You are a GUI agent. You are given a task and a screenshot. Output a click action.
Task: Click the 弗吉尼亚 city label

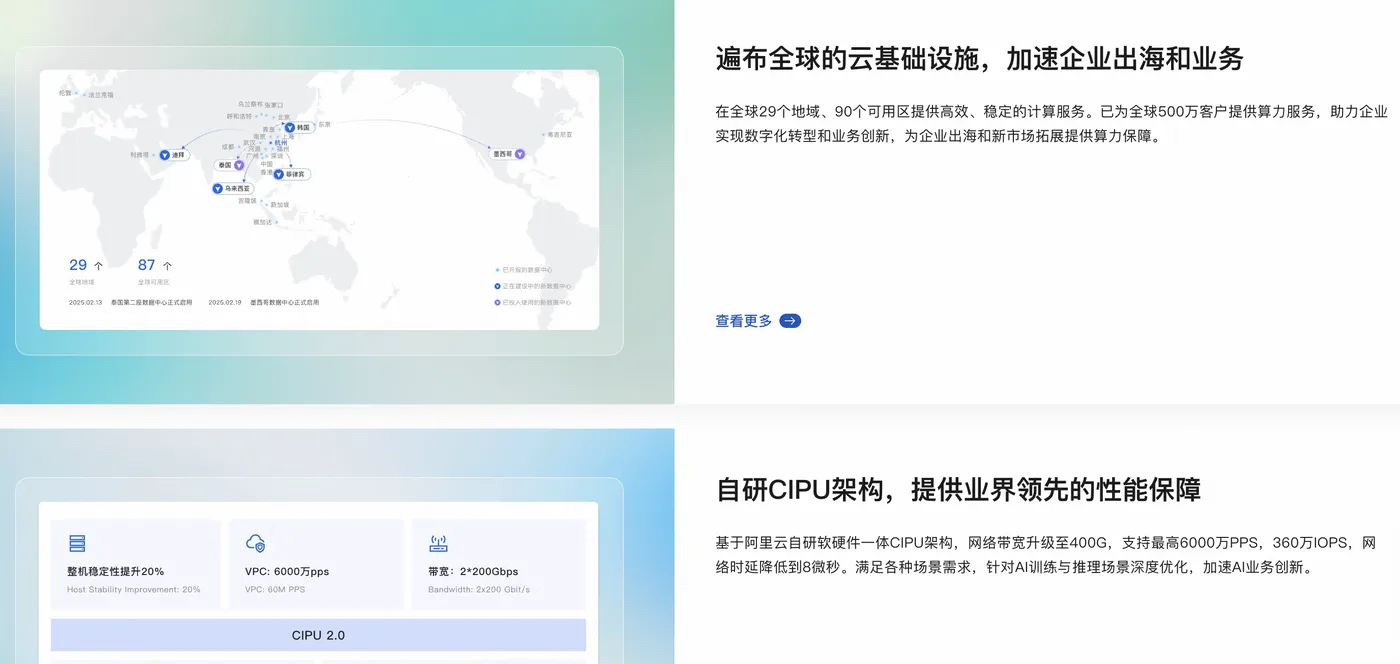tap(561, 134)
